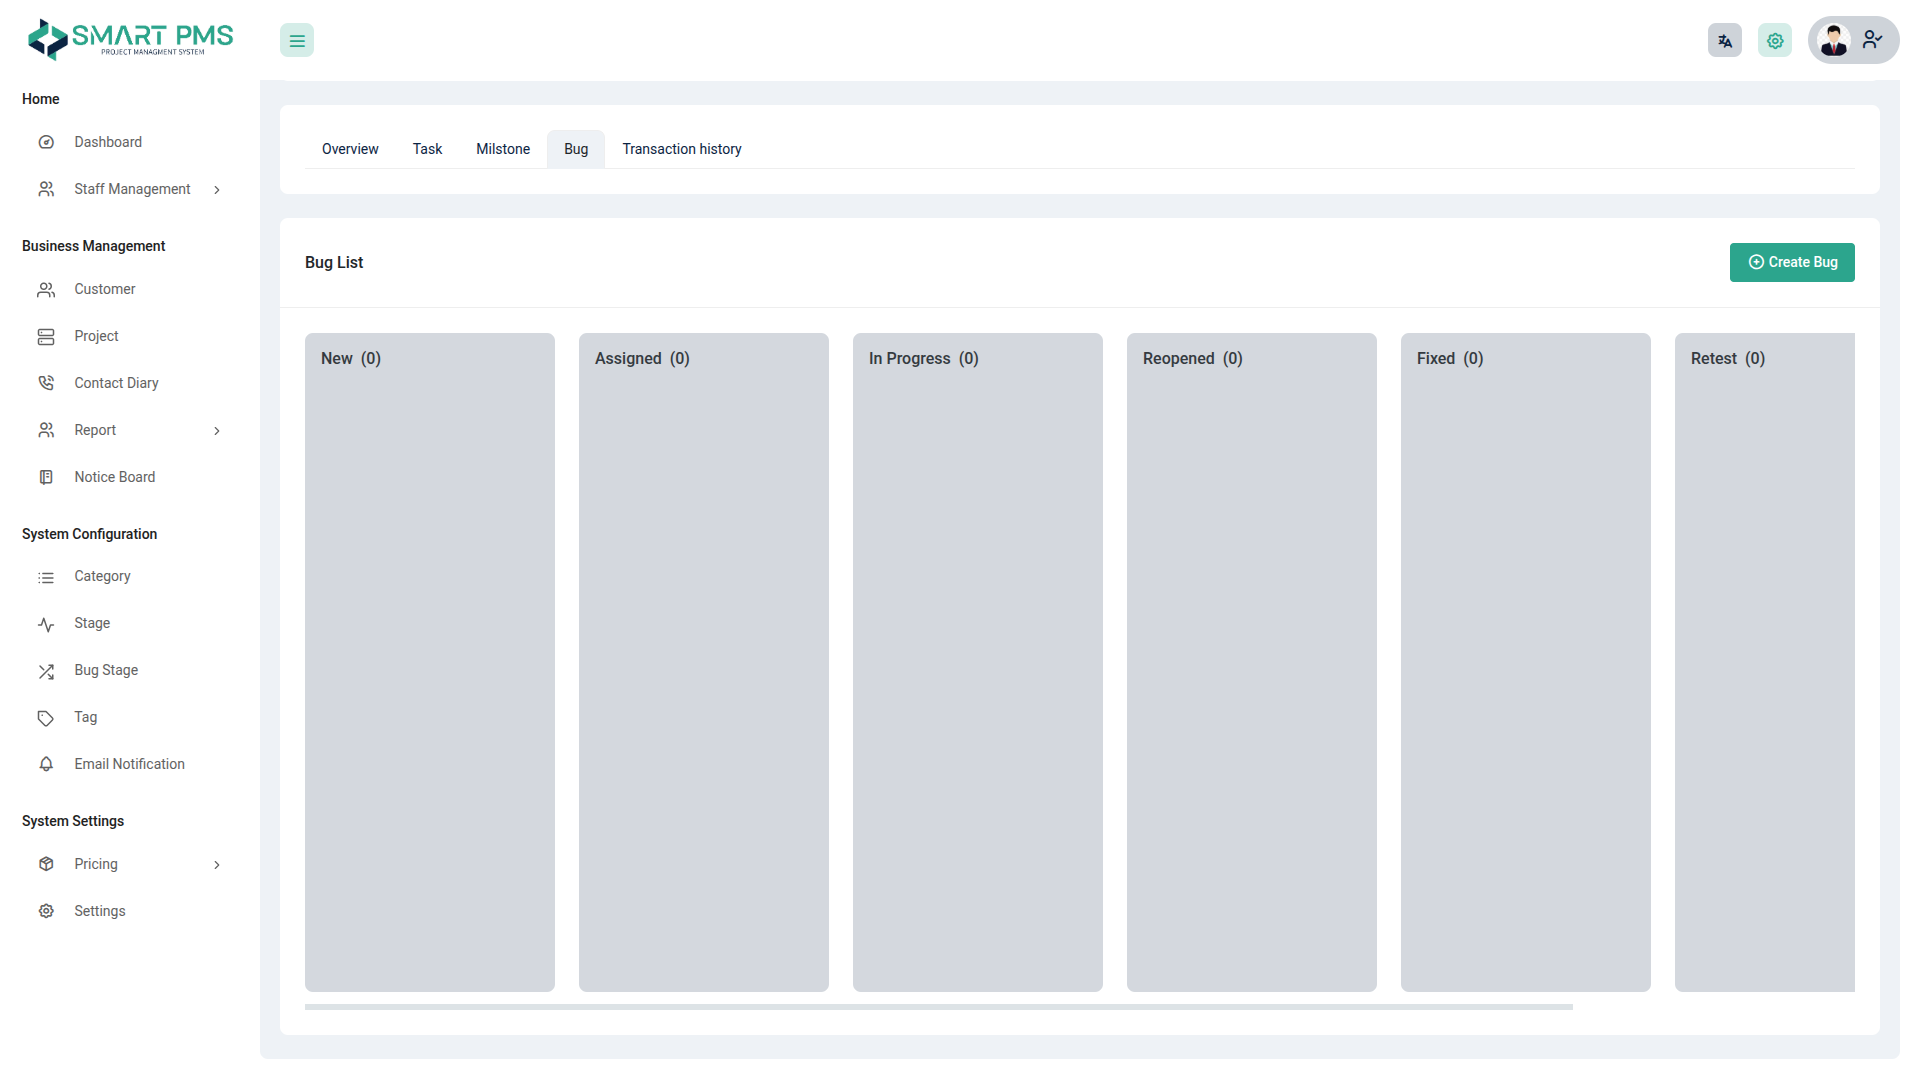Click the Notice Board icon
The height and width of the screenshot is (1080, 1920).
coord(46,477)
